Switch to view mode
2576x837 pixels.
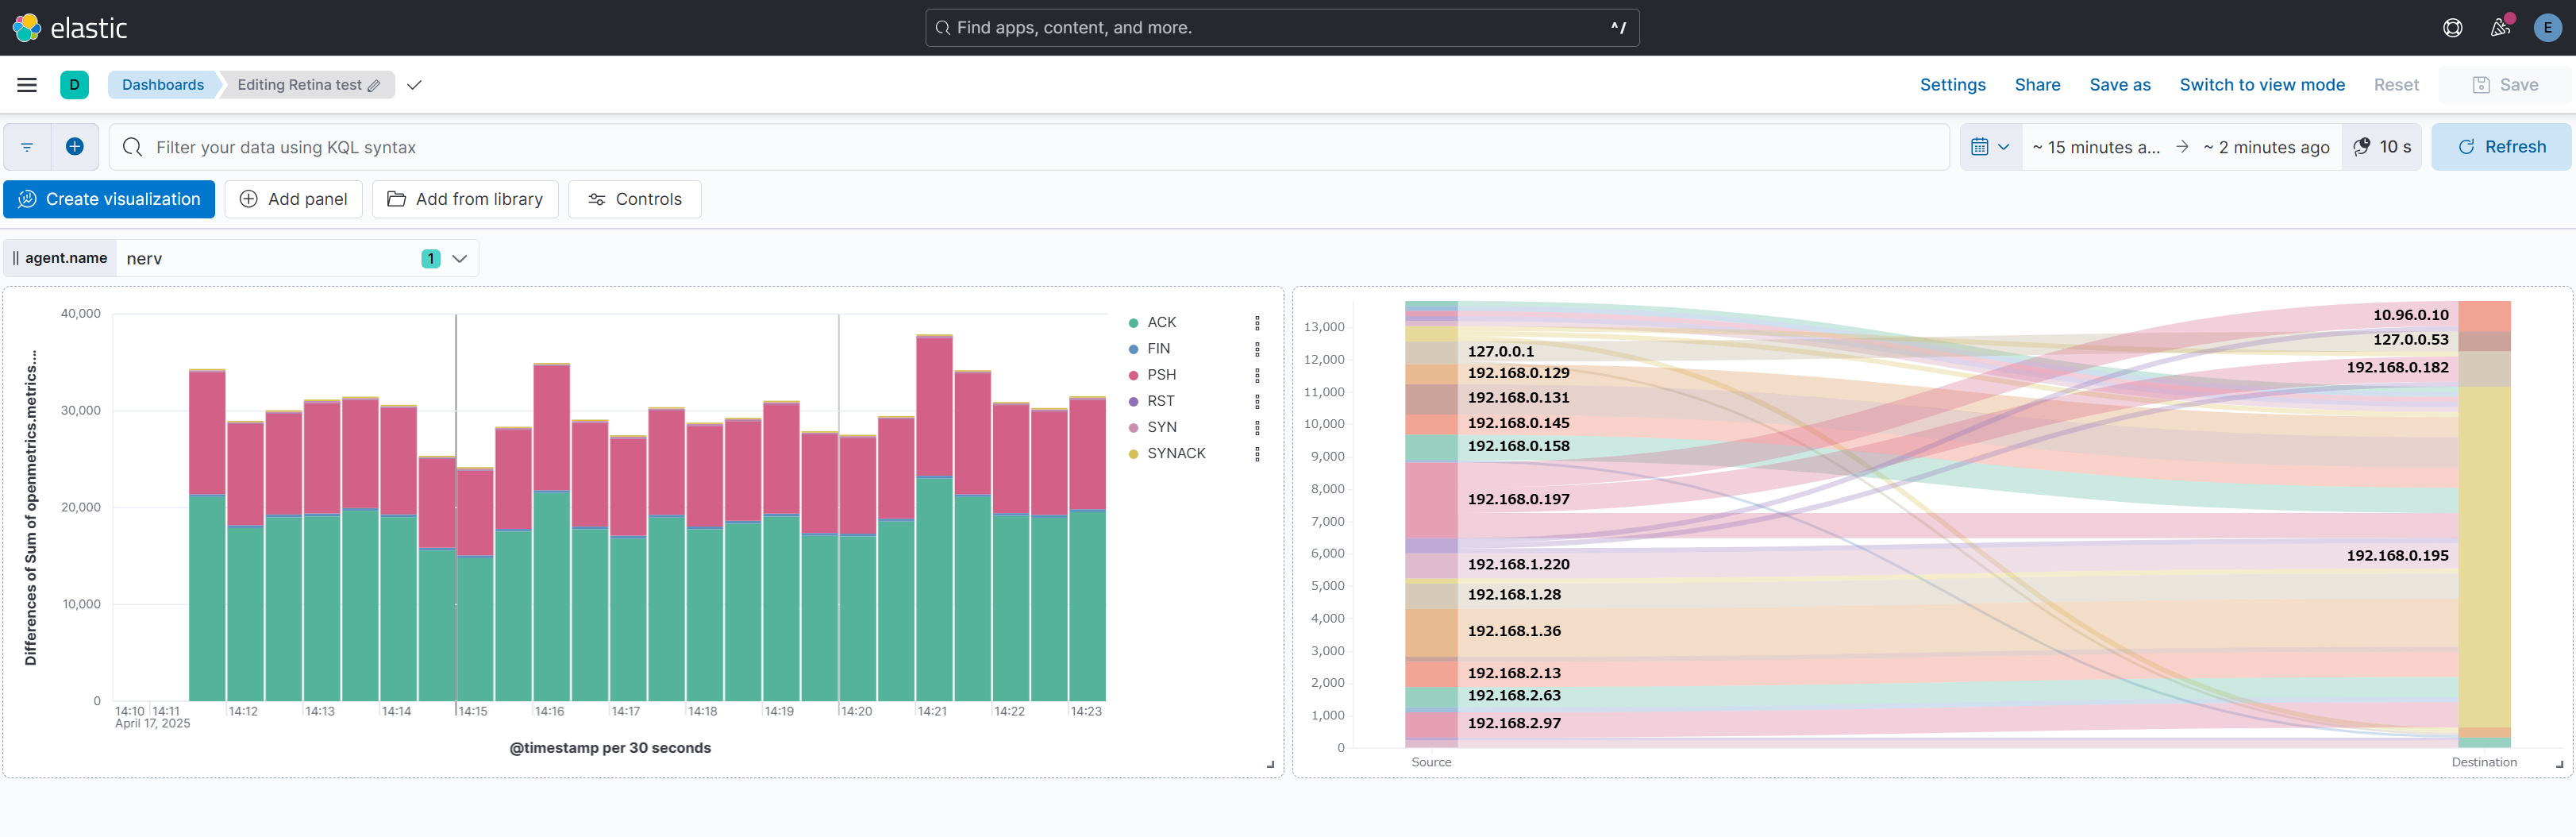pos(2262,85)
